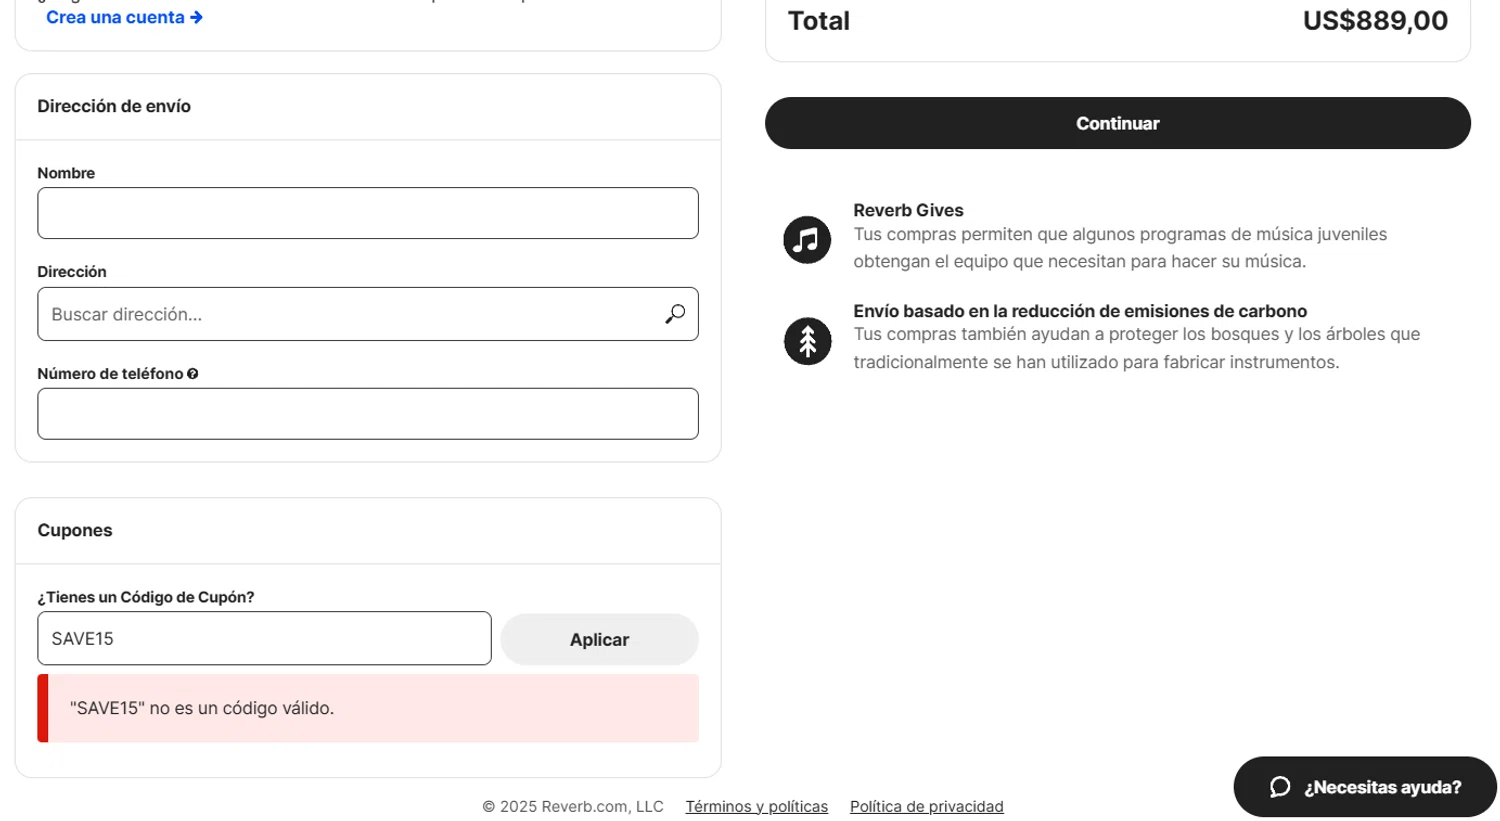Click the Reverb Gives music note icon
Screen dimensions: 1500x821
807,240
